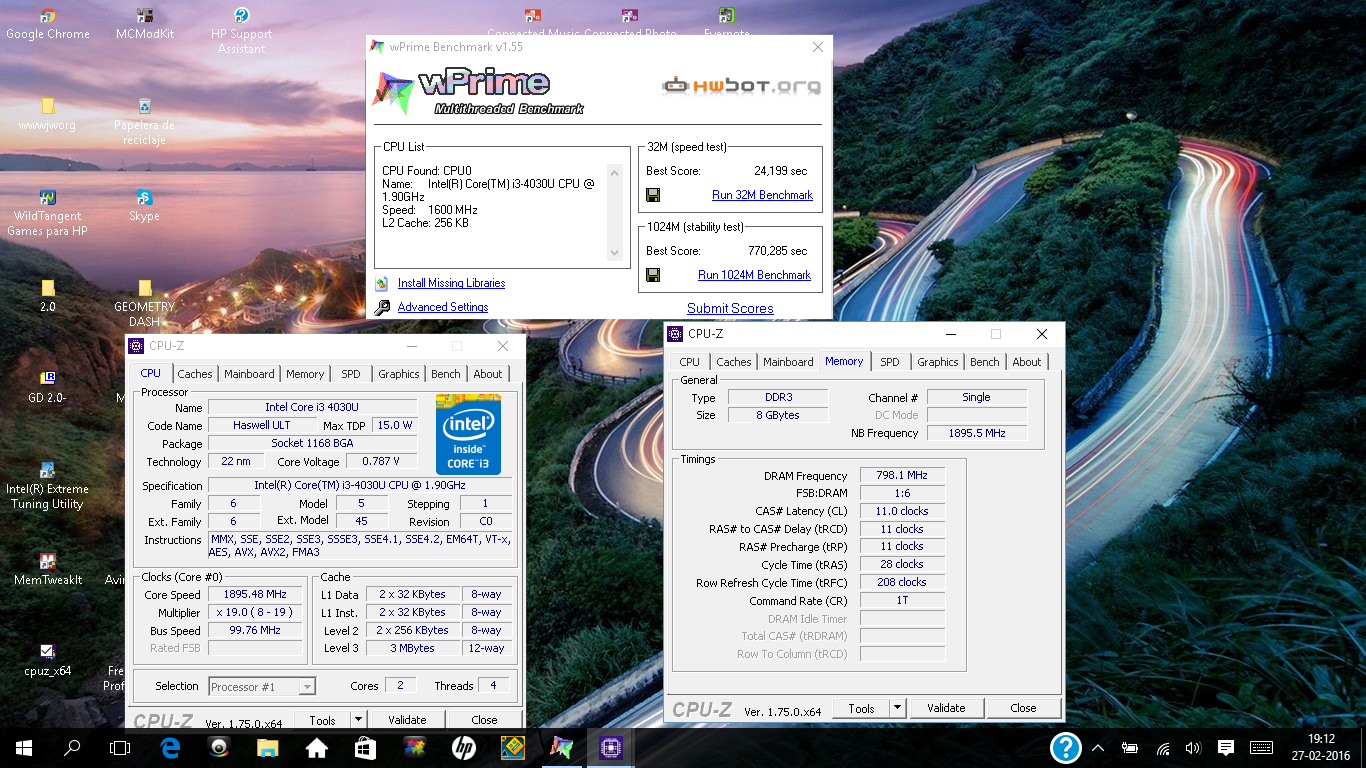Open the GD 2.0- desktop icon

point(47,387)
